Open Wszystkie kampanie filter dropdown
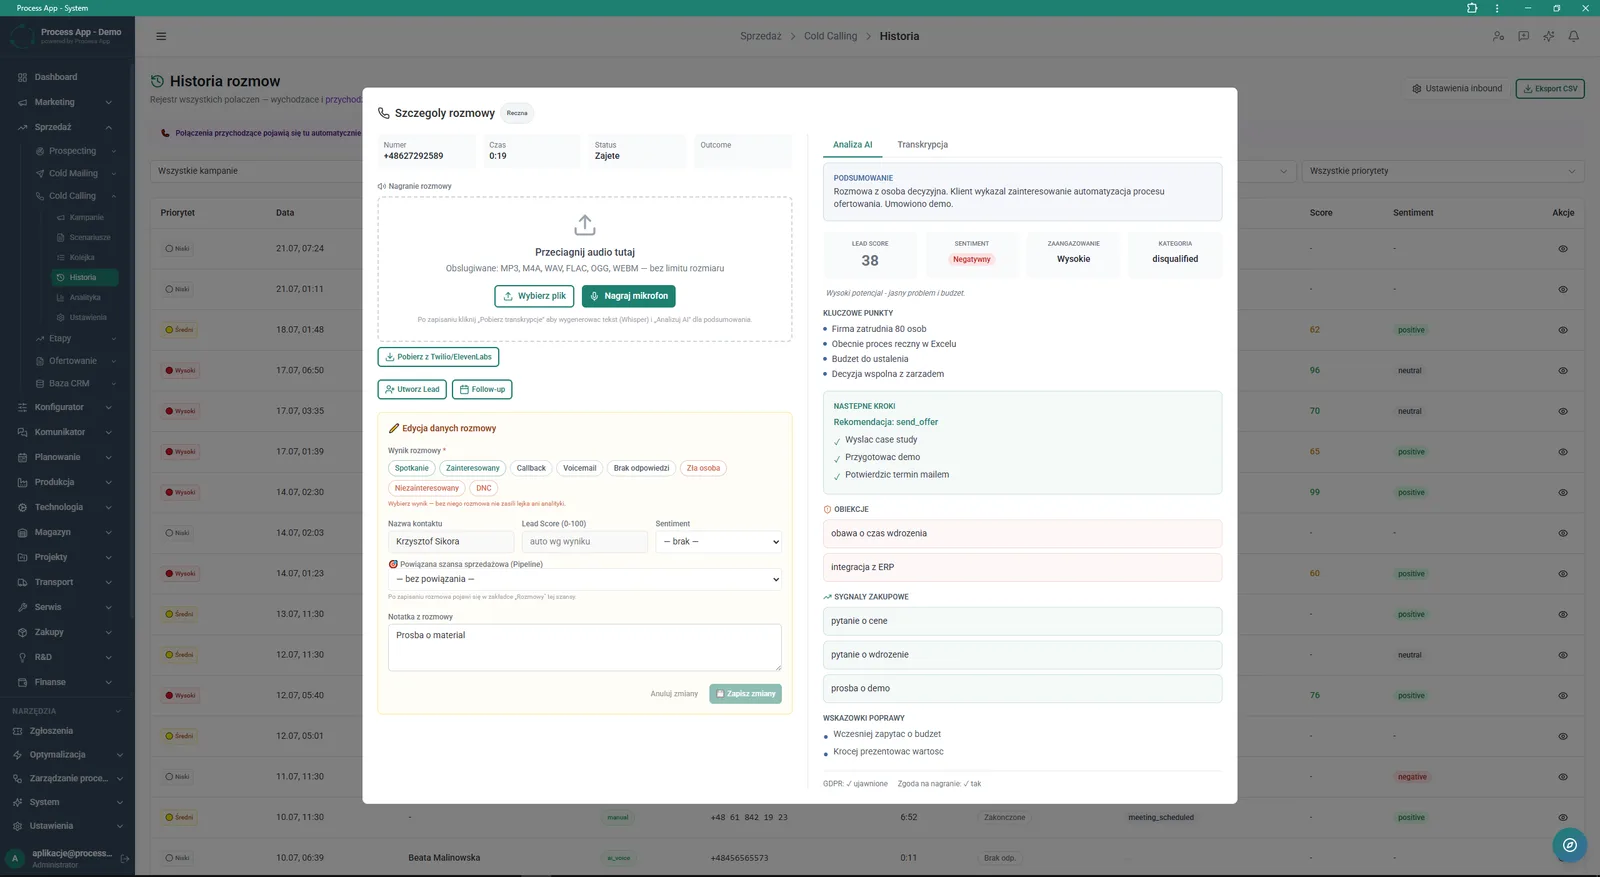 257,171
